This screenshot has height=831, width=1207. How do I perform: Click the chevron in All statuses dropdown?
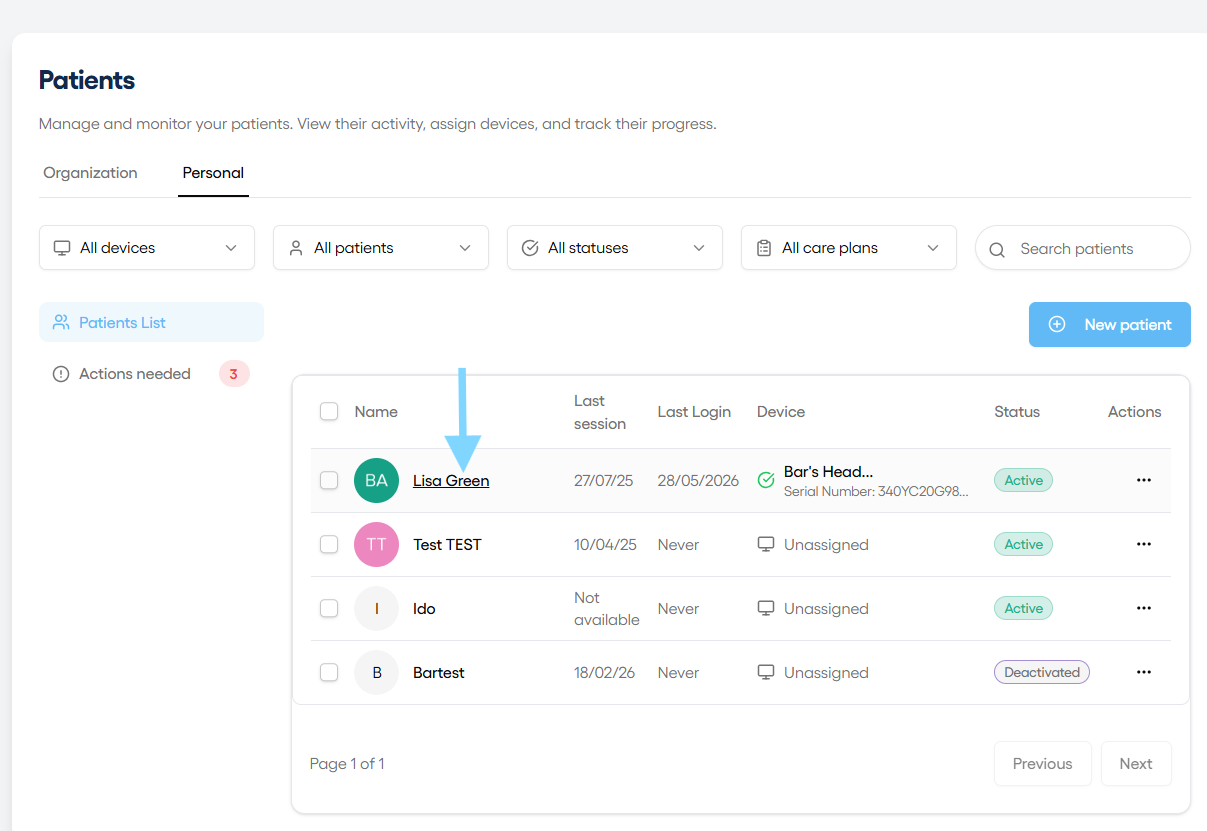pyautogui.click(x=699, y=248)
